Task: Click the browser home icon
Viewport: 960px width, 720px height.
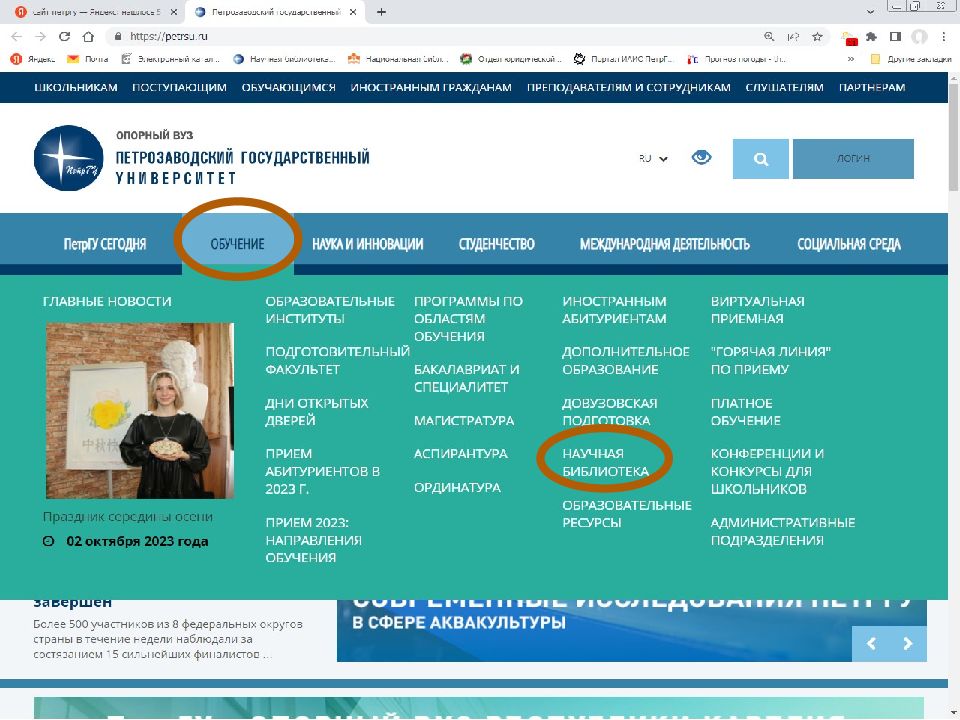Action: (88, 36)
